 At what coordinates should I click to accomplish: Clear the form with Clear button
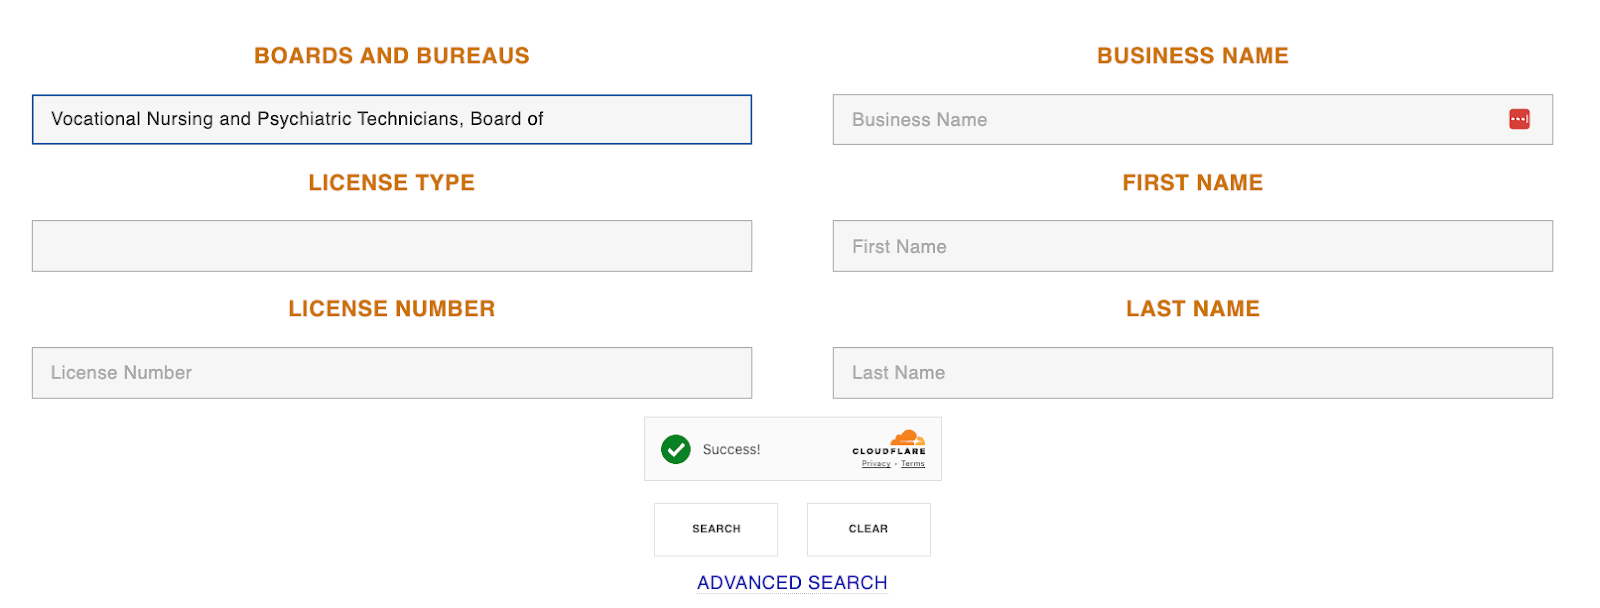click(868, 529)
